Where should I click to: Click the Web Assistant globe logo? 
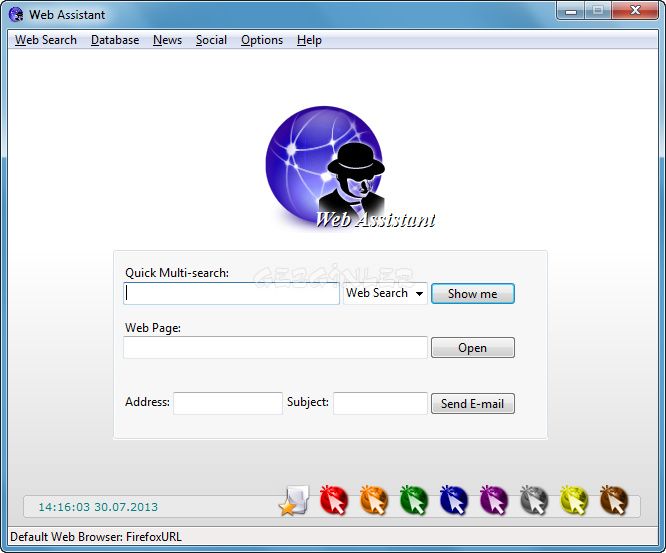click(349, 168)
